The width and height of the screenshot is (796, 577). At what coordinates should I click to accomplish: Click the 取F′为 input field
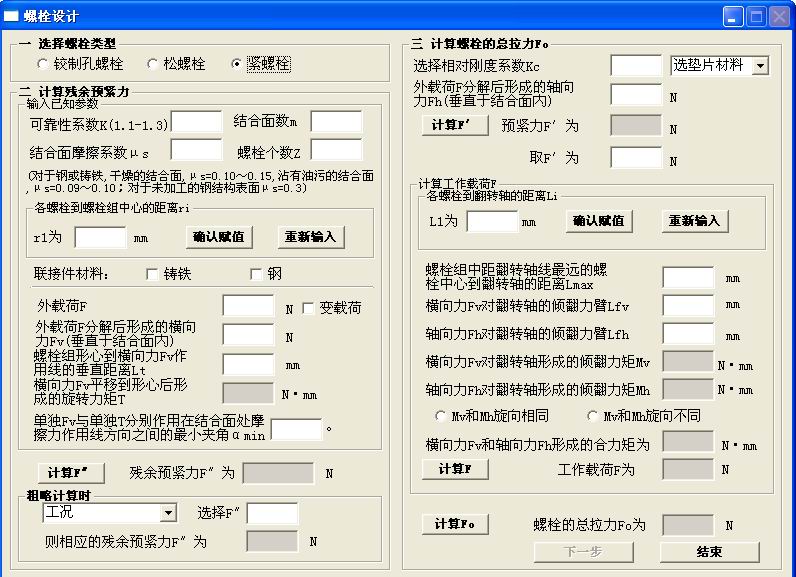pyautogui.click(x=636, y=158)
